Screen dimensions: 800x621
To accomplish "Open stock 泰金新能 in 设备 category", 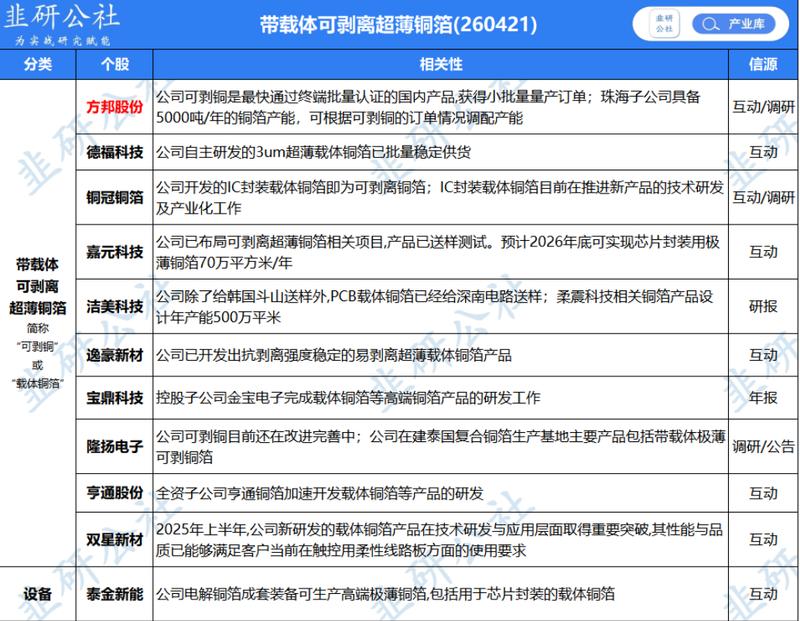I will (x=115, y=594).
